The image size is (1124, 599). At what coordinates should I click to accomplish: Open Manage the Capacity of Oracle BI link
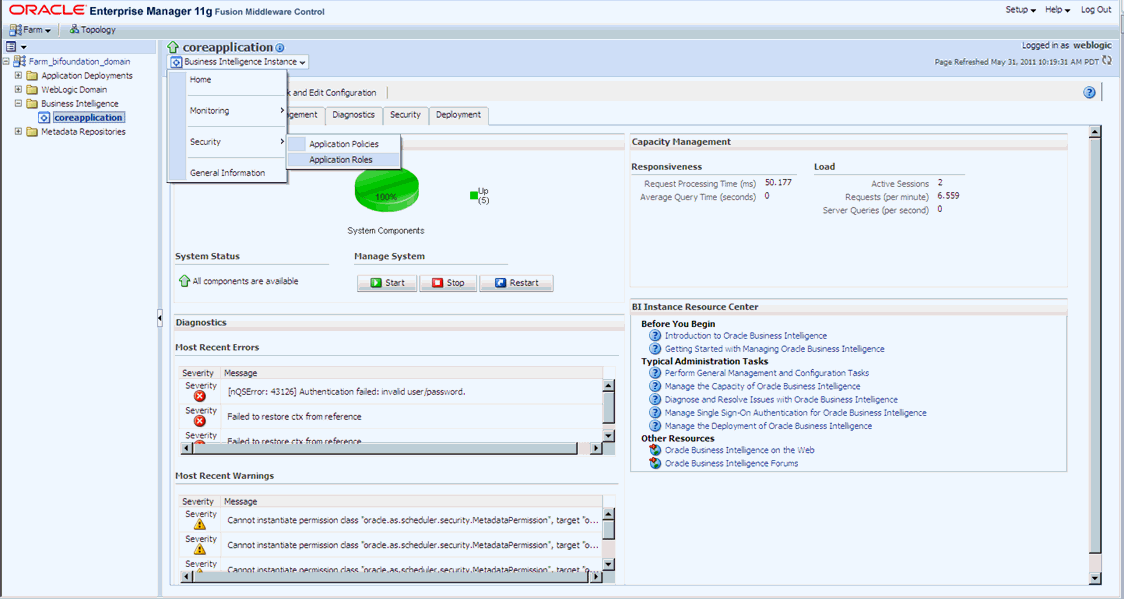762,386
